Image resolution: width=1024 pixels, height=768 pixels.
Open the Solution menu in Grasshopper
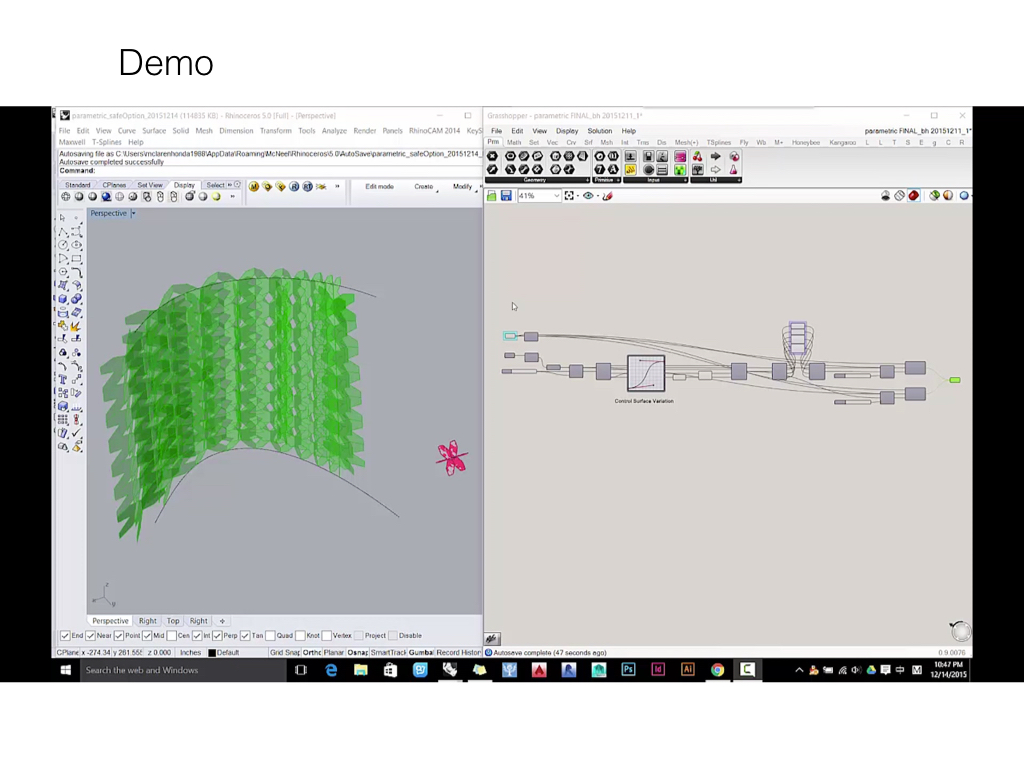(x=599, y=131)
